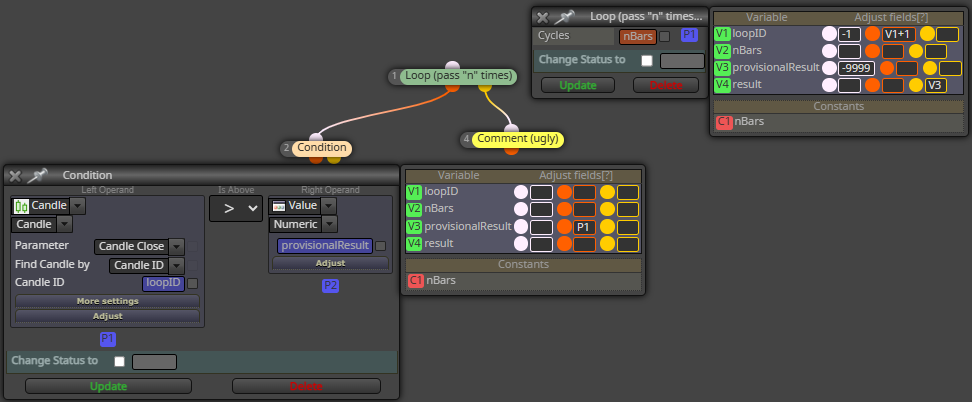972x402 pixels.
Task: Open the Candle Close parameter dropdown
Action: [x=177, y=246]
